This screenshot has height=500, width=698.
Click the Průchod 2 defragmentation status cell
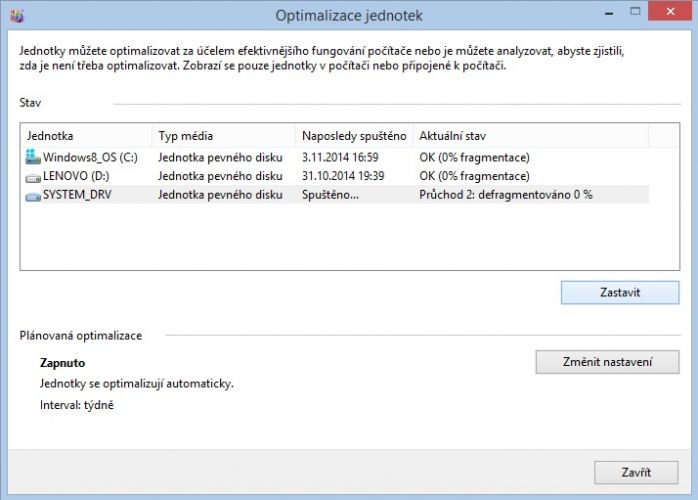506,195
